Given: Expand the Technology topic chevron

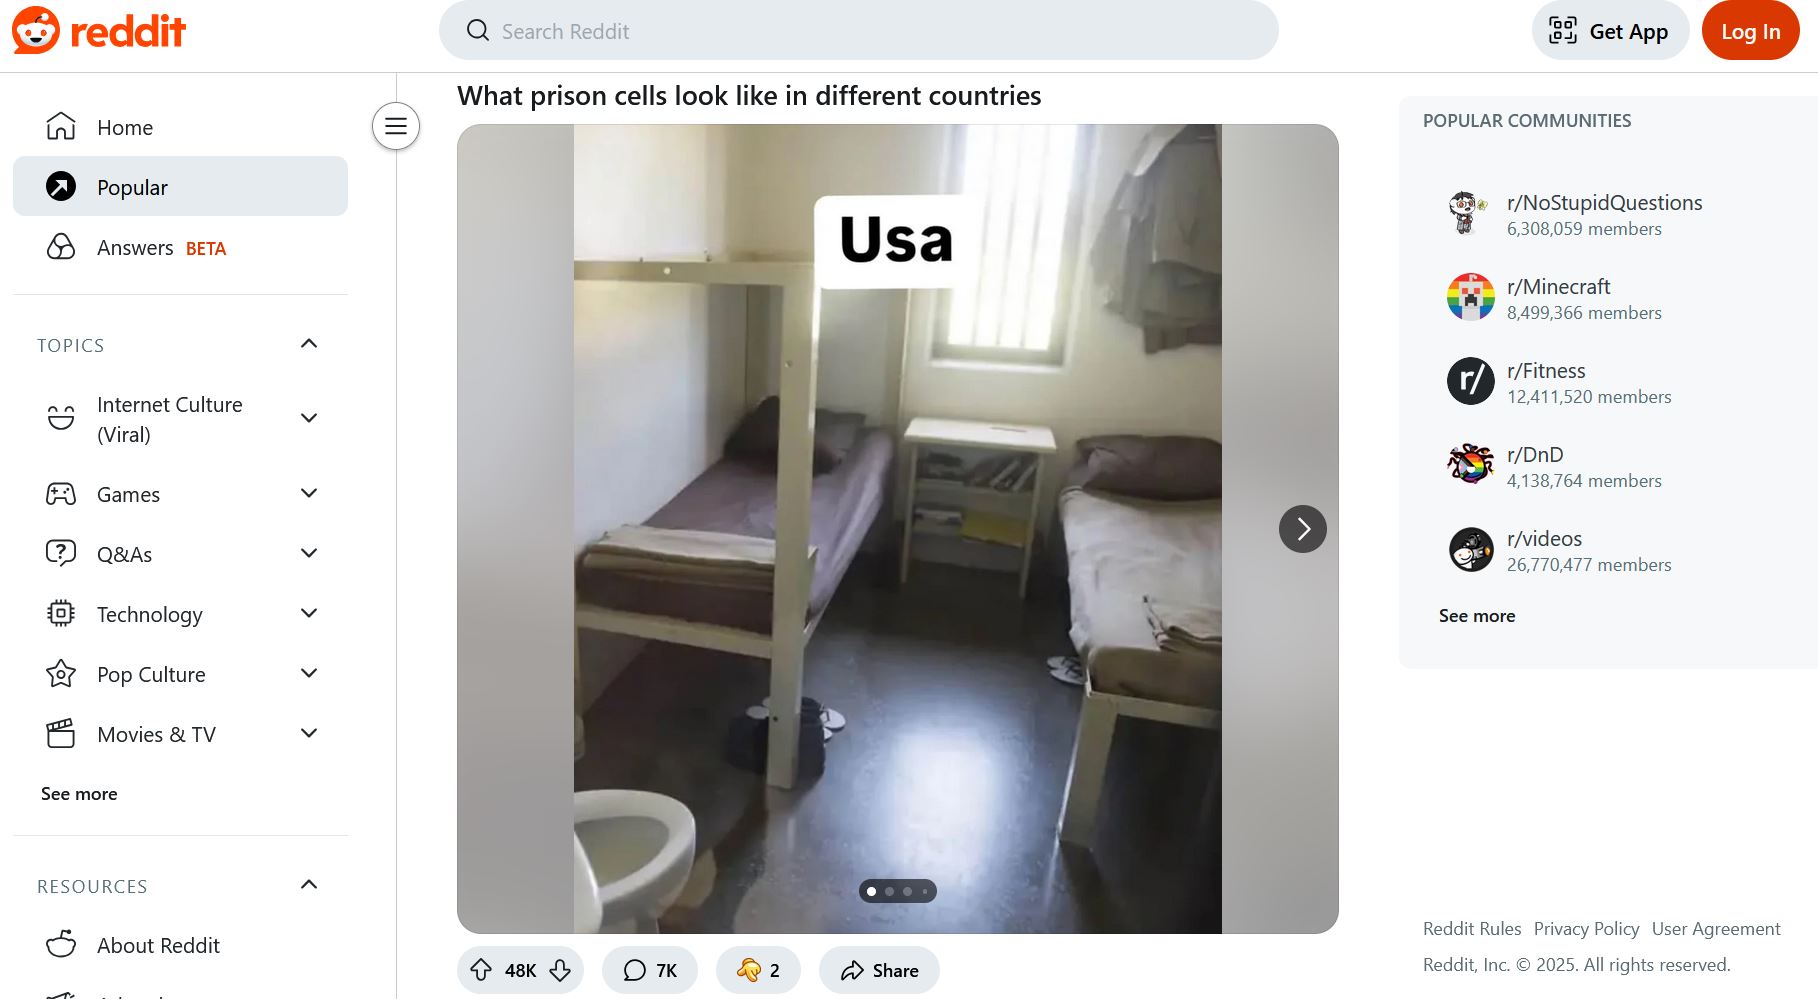Looking at the screenshot, I should pos(309,613).
